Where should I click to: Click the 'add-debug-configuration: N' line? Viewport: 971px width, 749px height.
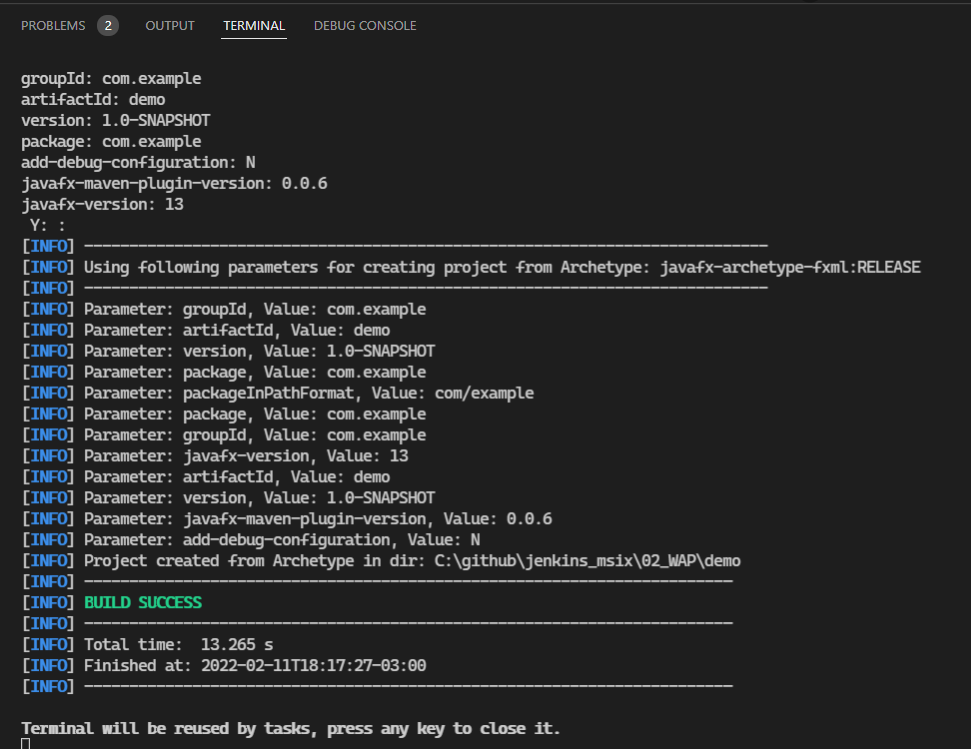click(138, 163)
